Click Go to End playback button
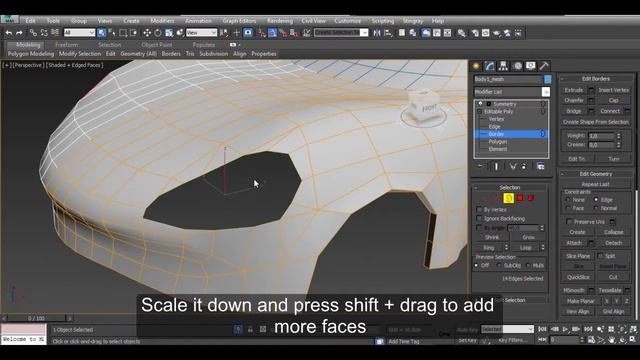 tap(588, 329)
